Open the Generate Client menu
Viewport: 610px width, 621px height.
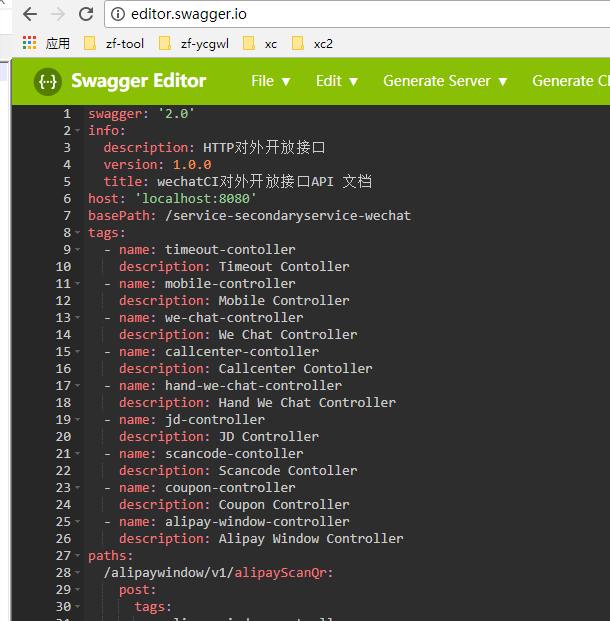pyautogui.click(x=571, y=81)
